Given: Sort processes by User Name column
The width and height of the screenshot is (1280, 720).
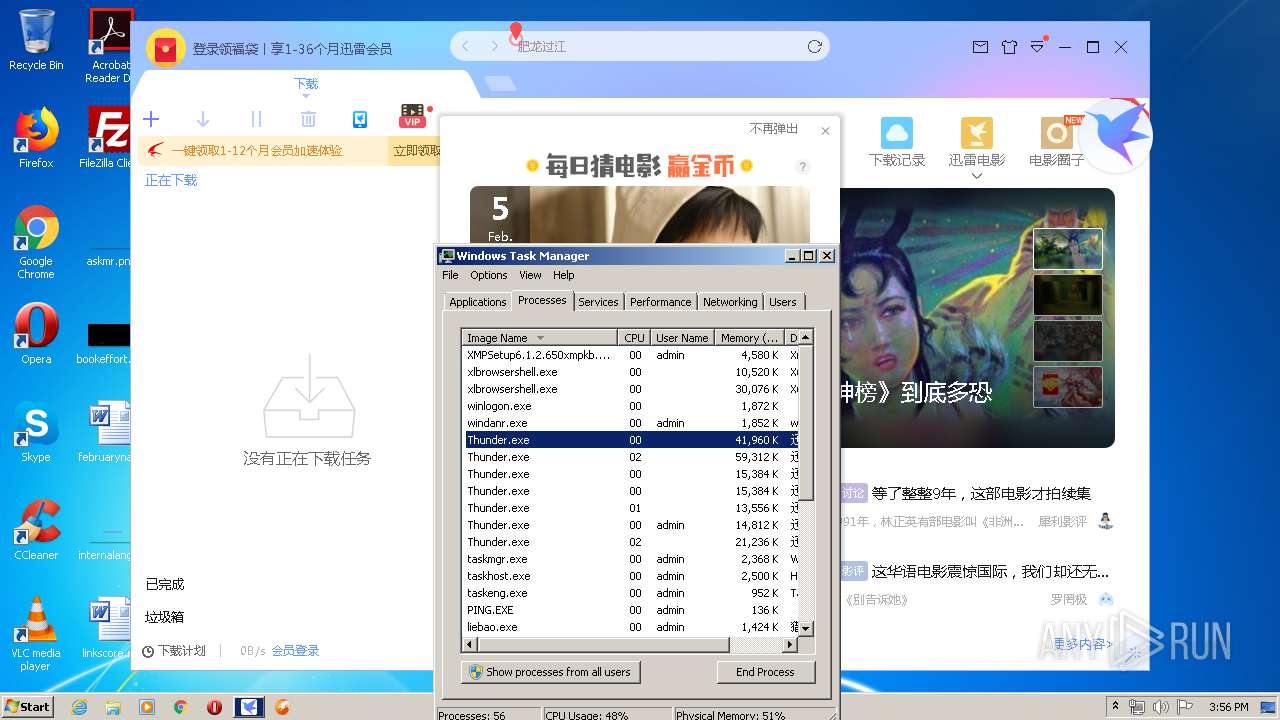Looking at the screenshot, I should pos(682,338).
